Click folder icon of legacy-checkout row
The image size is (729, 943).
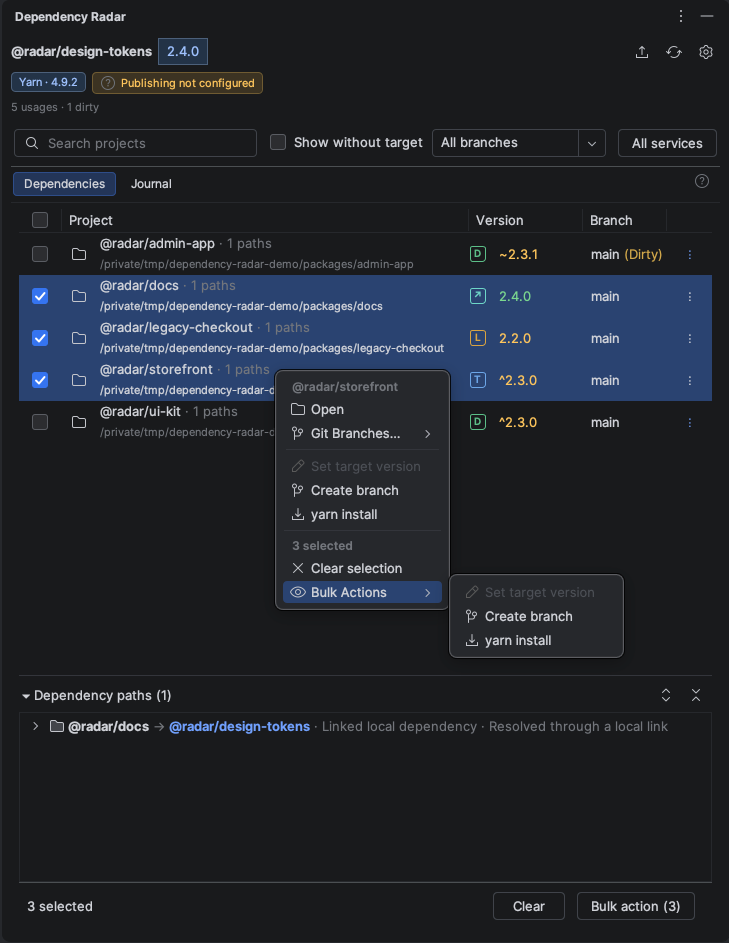(79, 338)
